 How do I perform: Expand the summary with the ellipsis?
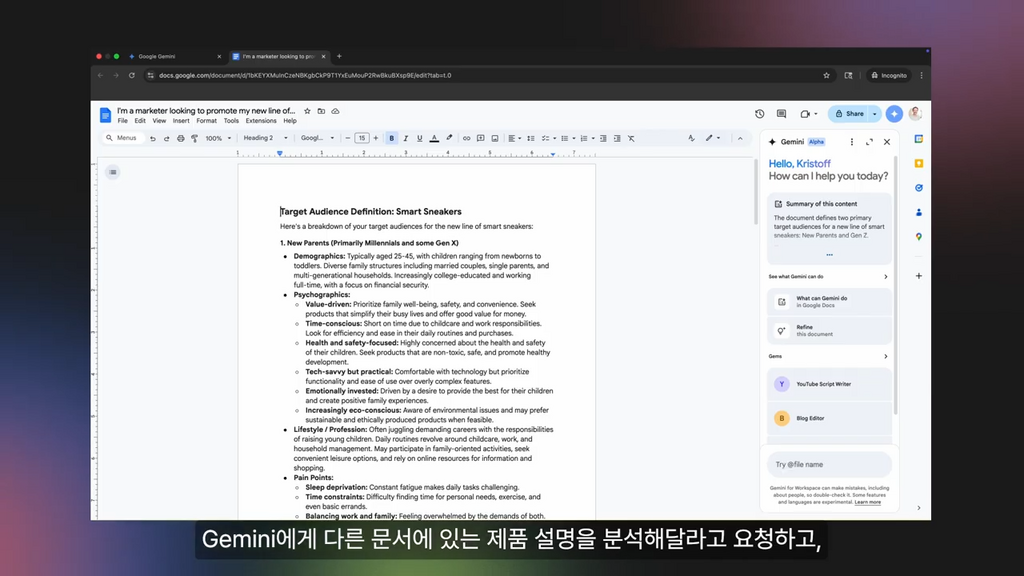(829, 255)
